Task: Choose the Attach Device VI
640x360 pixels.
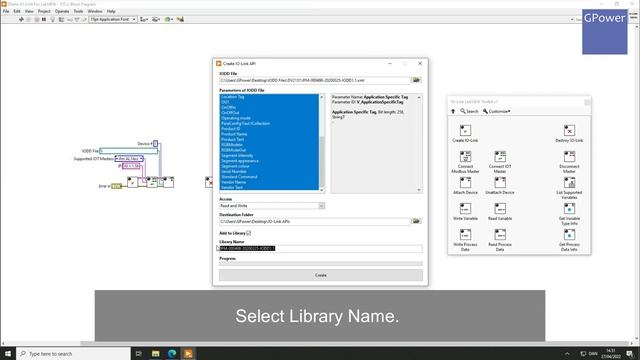Action: 465,182
